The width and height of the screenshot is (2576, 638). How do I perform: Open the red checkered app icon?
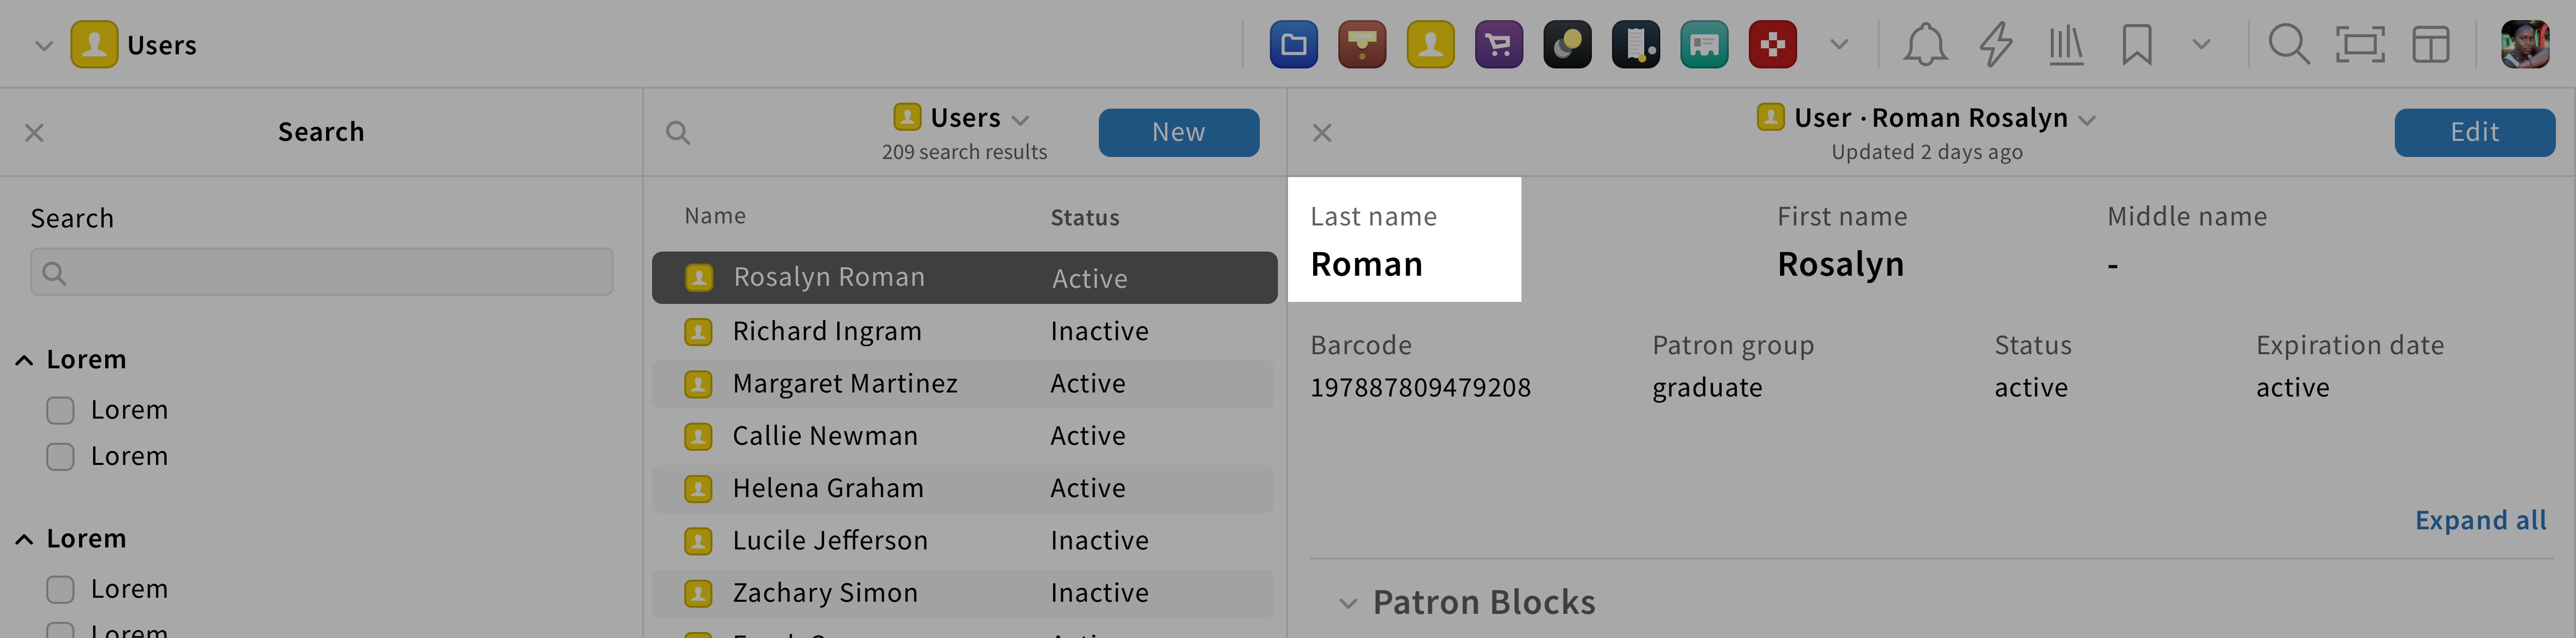(x=1773, y=45)
